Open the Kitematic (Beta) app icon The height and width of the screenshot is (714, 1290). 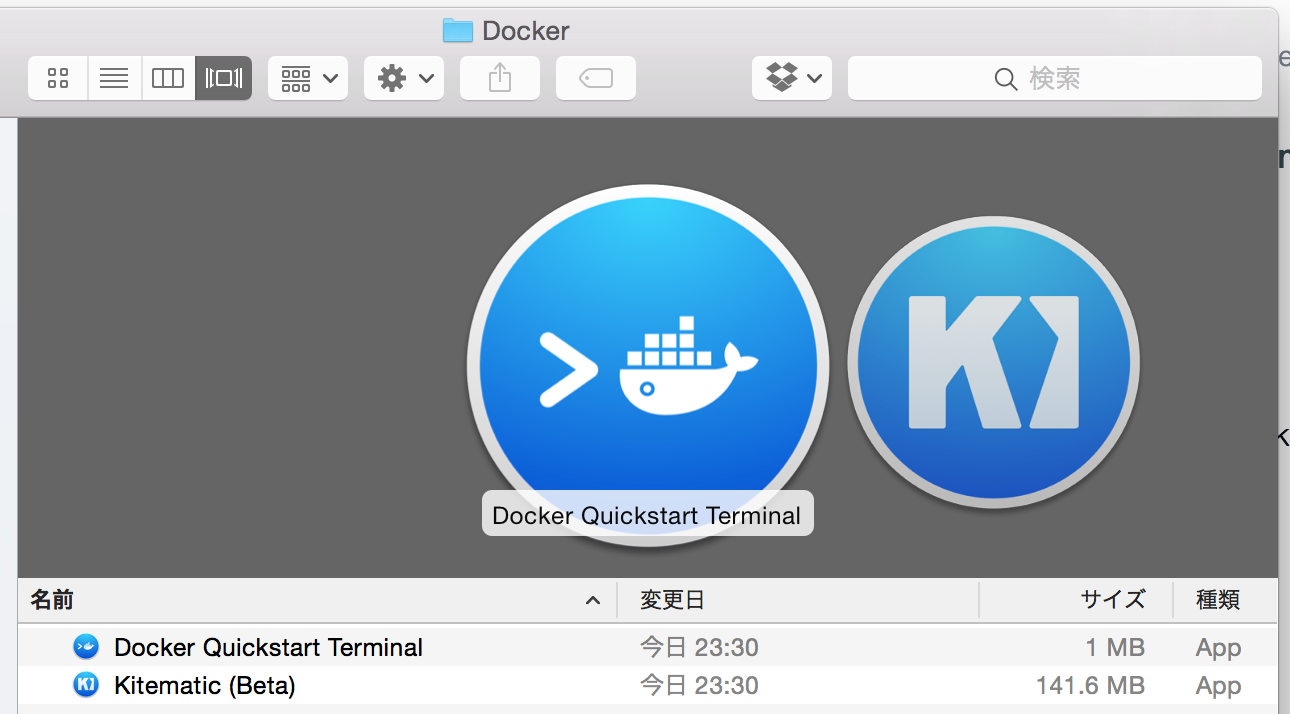993,362
